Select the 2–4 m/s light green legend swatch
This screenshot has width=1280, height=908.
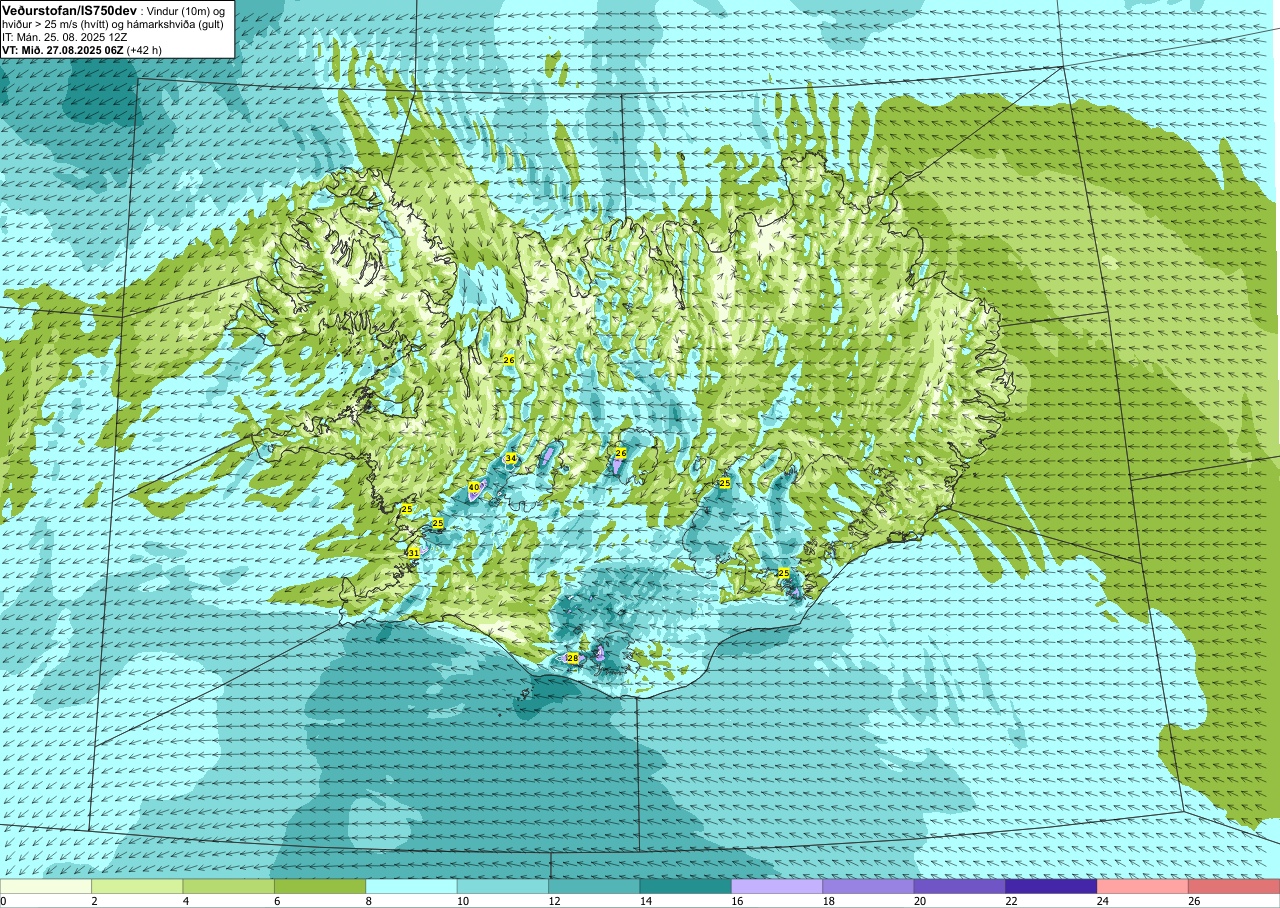[137, 886]
